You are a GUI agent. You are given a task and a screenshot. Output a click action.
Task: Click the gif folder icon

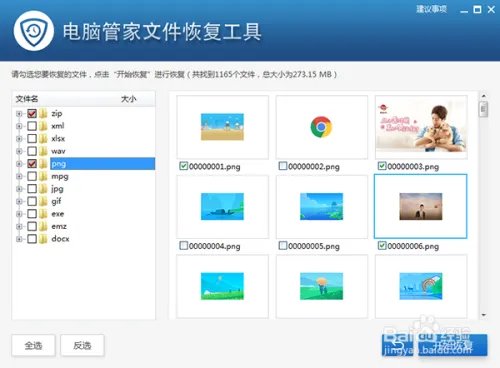click(x=43, y=201)
